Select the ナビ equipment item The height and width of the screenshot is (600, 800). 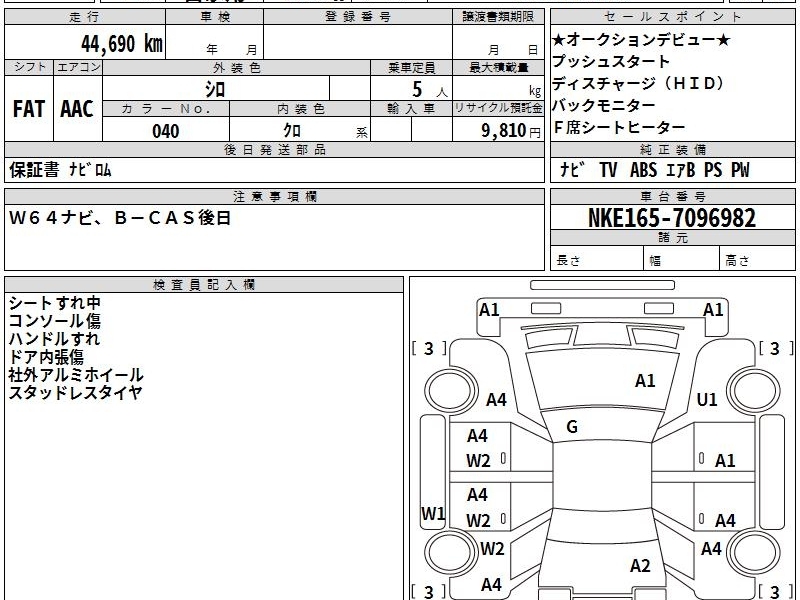pyautogui.click(x=572, y=169)
